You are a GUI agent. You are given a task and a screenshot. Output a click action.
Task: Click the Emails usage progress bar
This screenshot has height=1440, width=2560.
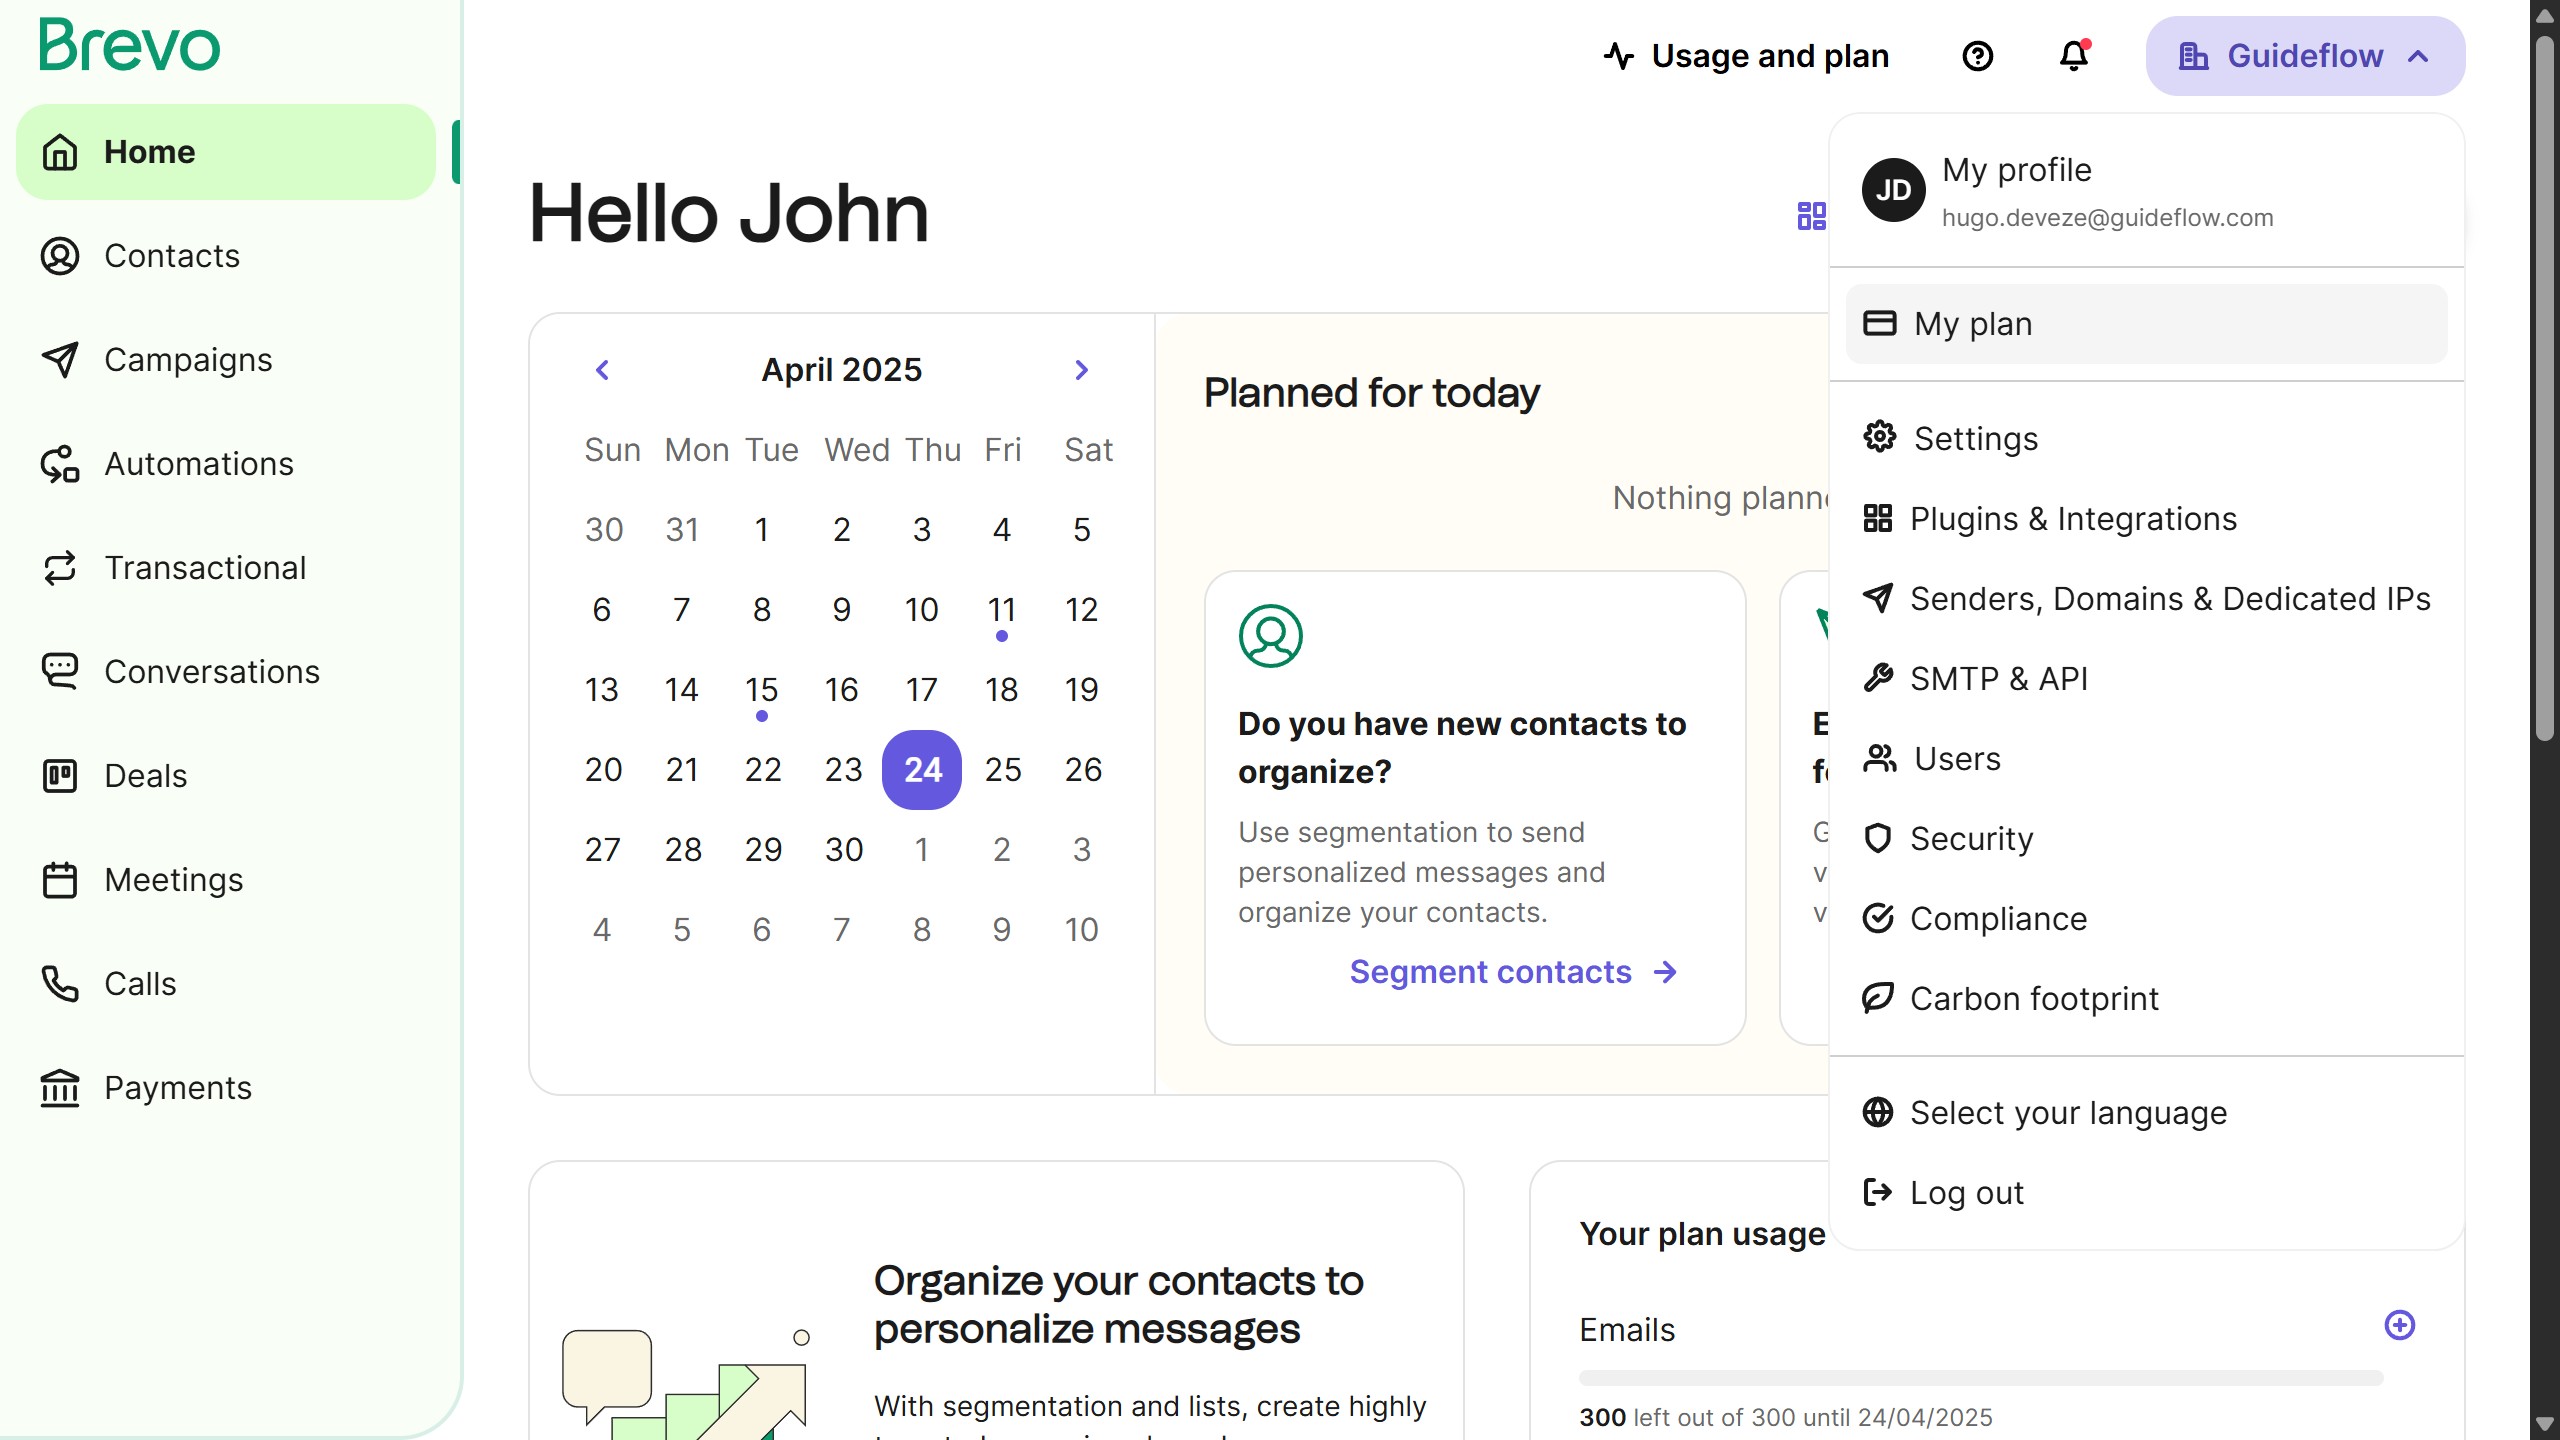click(1980, 1378)
